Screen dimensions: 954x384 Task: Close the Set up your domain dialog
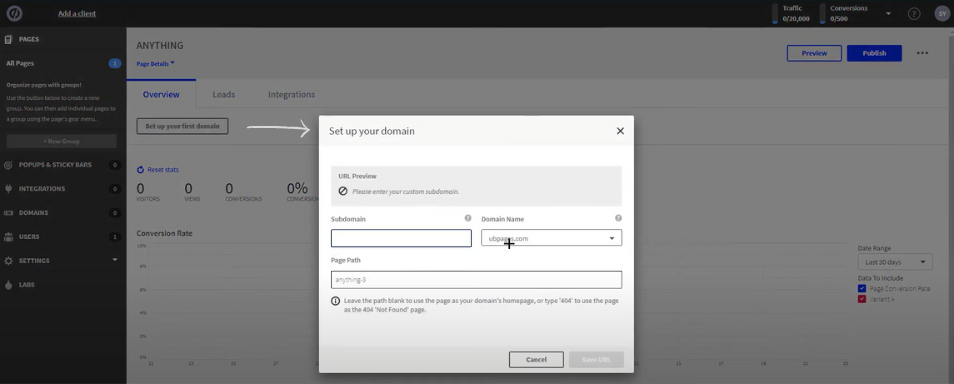pyautogui.click(x=620, y=131)
